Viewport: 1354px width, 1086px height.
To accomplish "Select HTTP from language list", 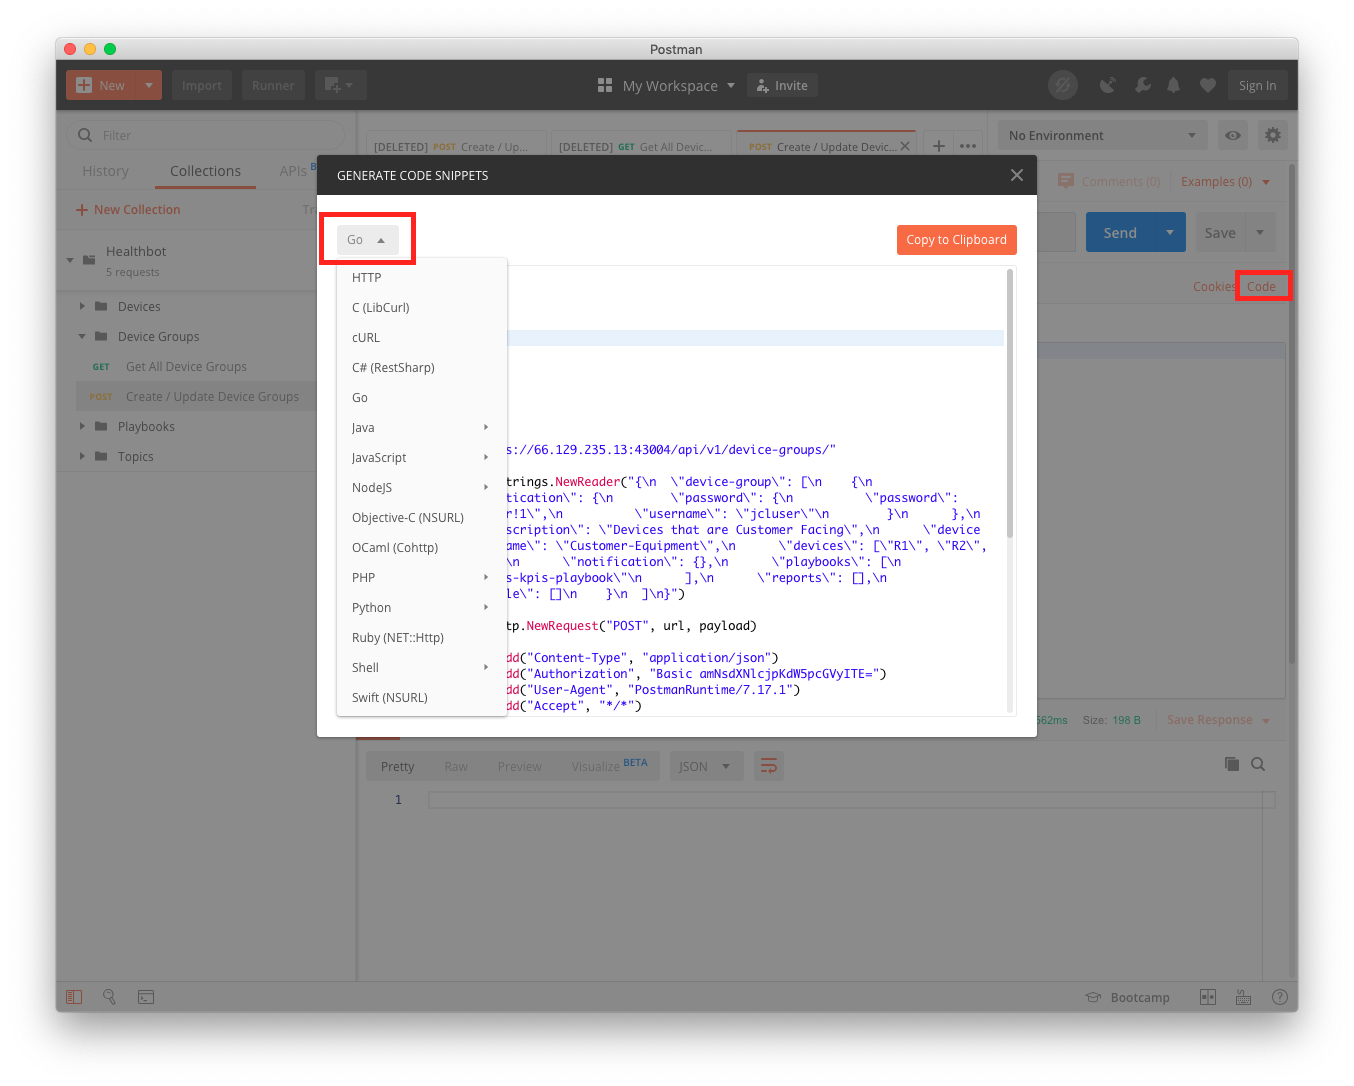I will [x=422, y=278].
